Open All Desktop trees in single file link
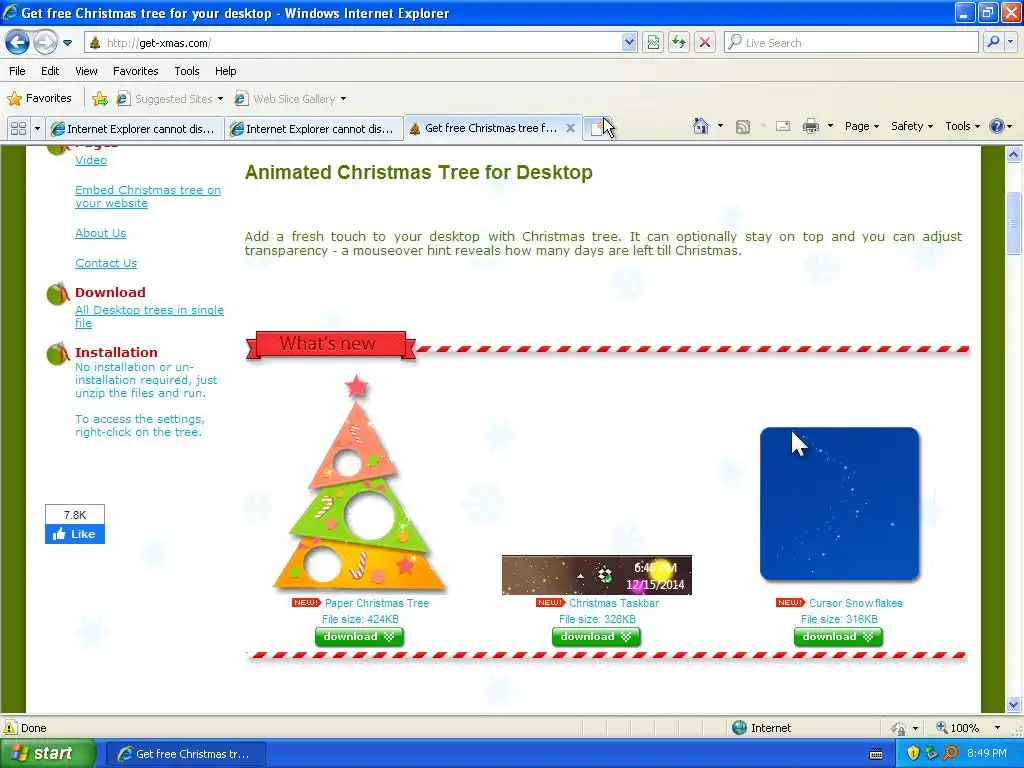The image size is (1024, 768). click(149, 316)
